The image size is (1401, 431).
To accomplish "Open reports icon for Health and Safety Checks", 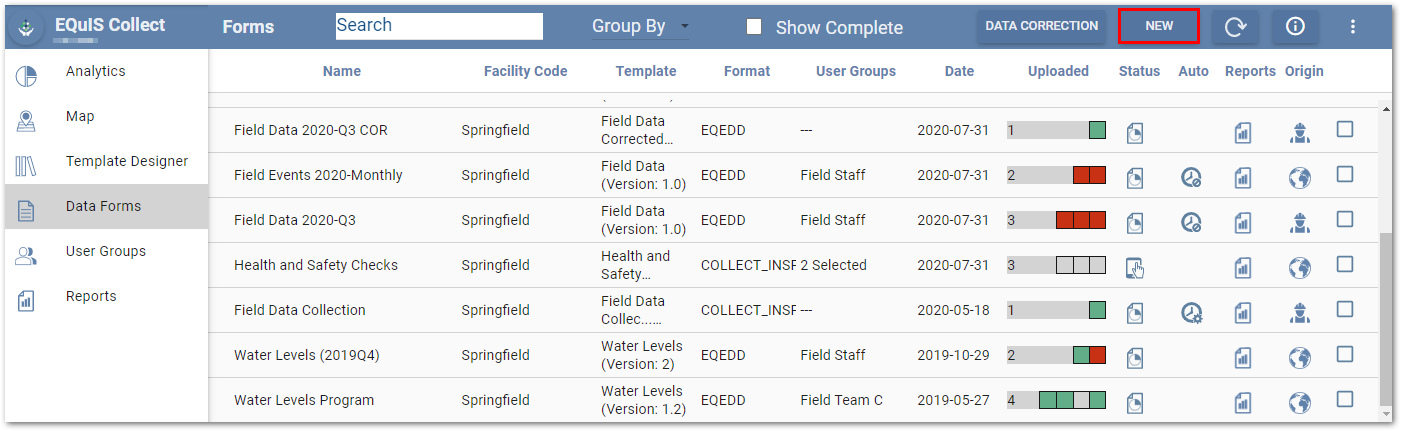I will click(x=1243, y=267).
